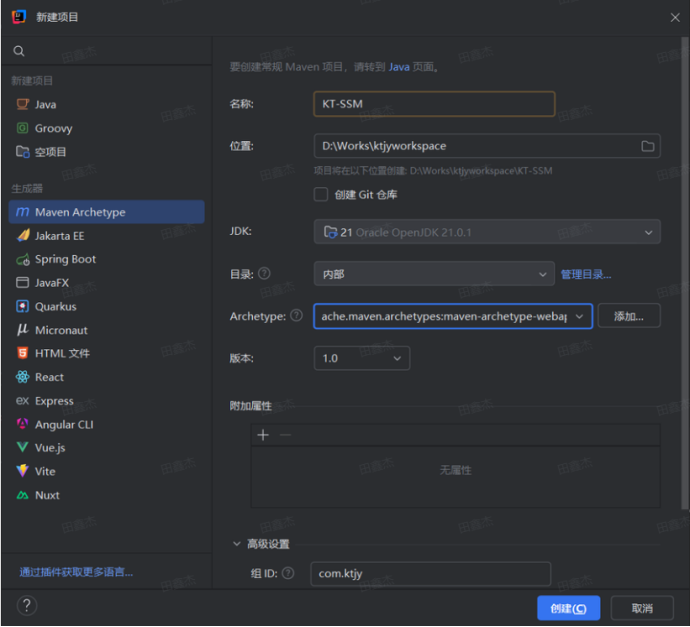
Task: Select Micronaut generator entry
Action: pyautogui.click(x=106, y=330)
